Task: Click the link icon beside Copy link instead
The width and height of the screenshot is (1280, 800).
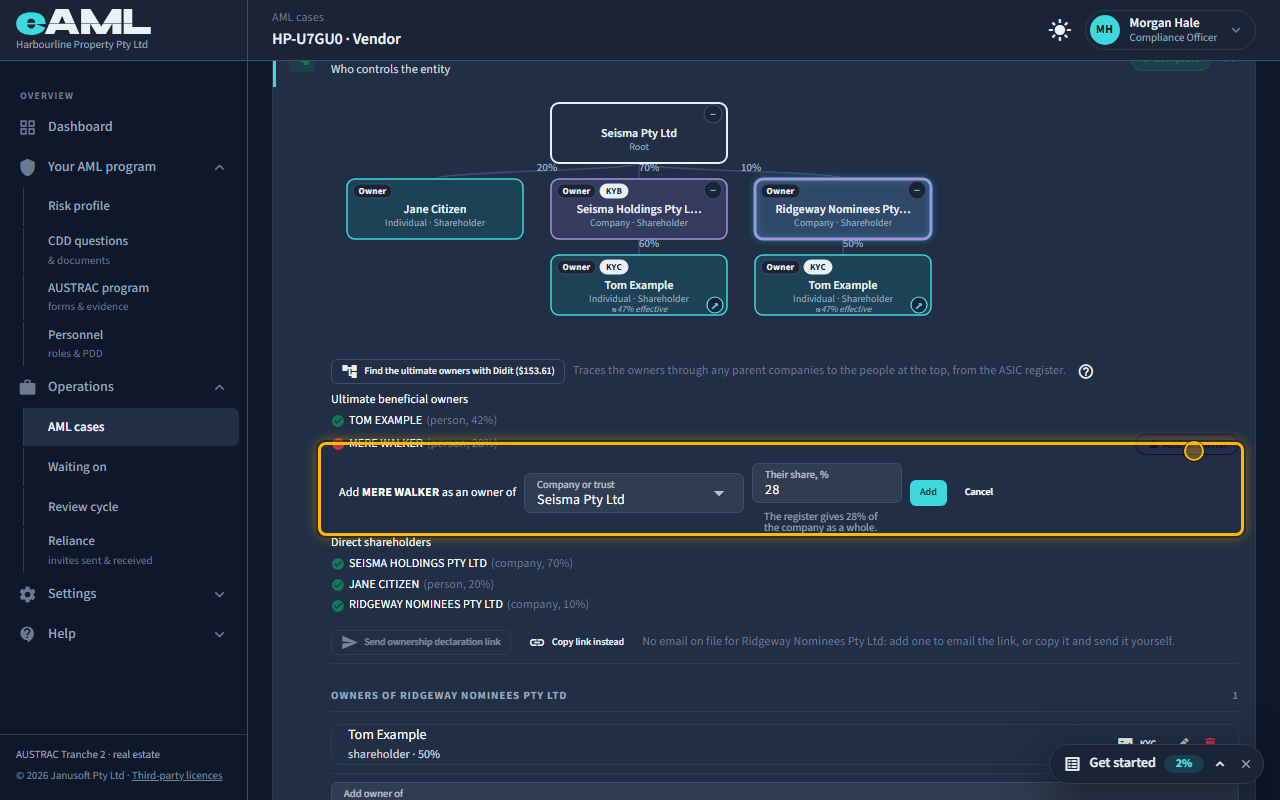Action: [537, 642]
